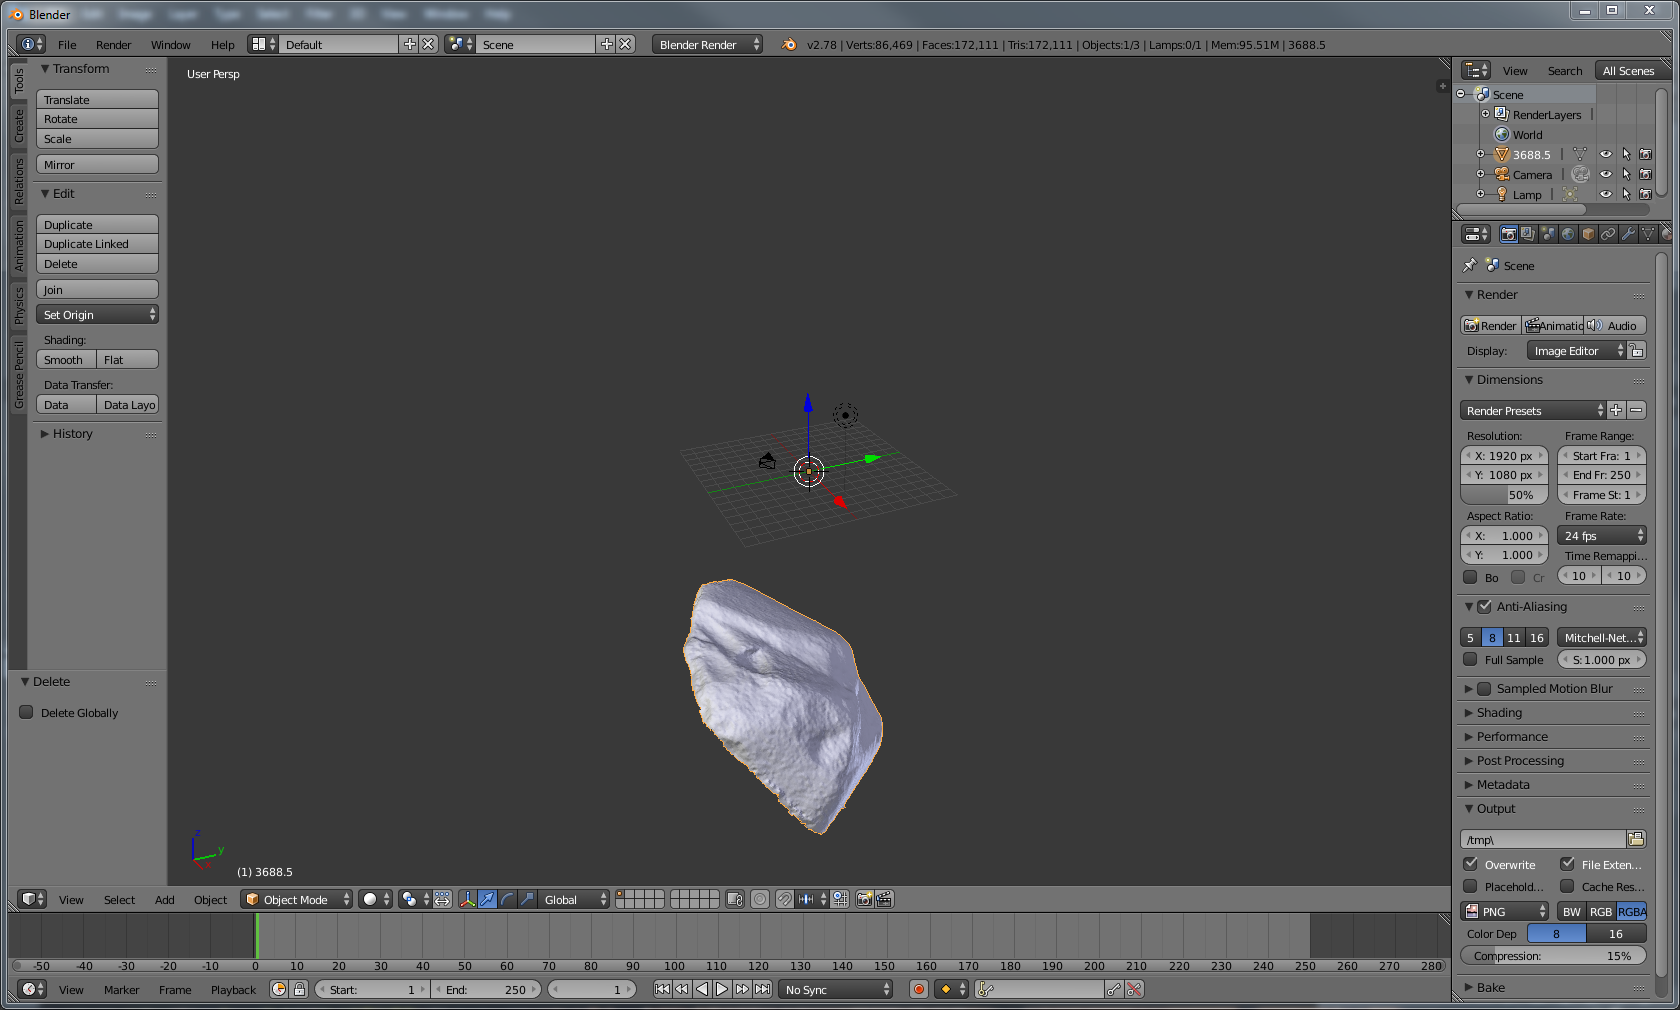Open the Object Mode dropdown
1680x1010 pixels.
pos(297,900)
